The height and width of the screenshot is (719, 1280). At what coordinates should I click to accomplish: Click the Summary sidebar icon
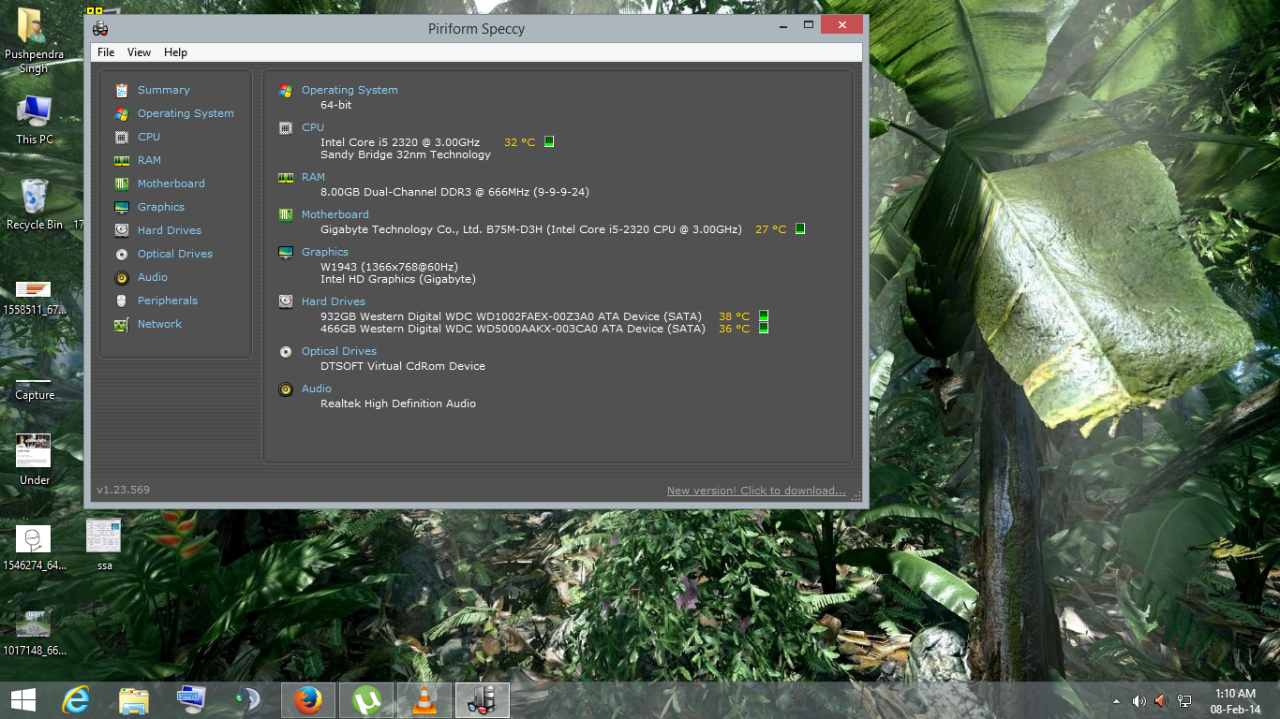pos(121,90)
